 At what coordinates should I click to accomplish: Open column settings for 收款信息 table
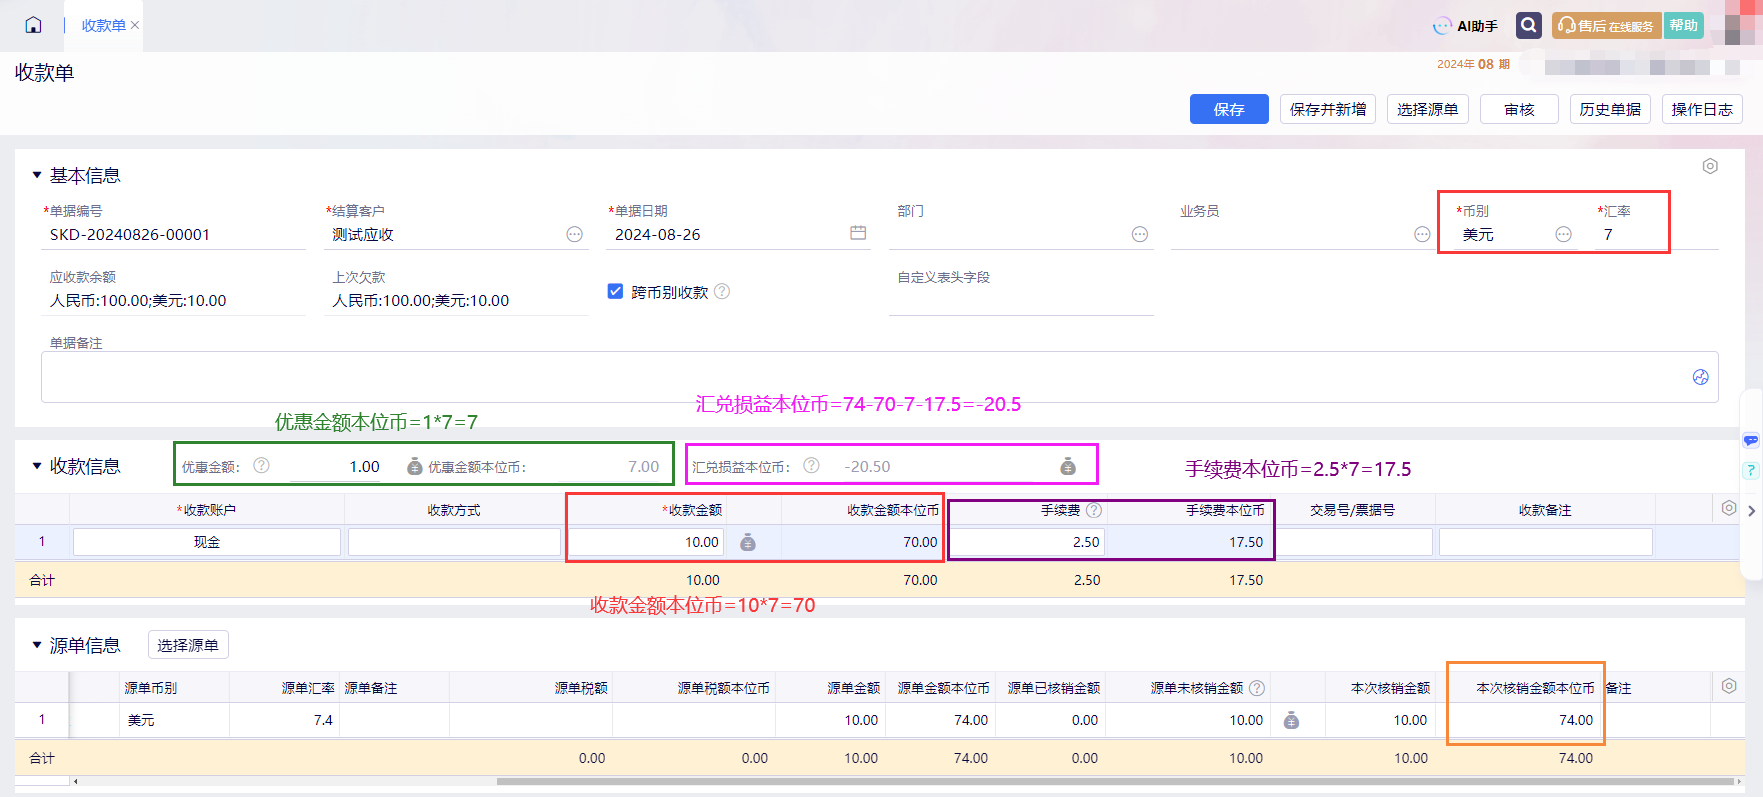pyautogui.click(x=1729, y=508)
